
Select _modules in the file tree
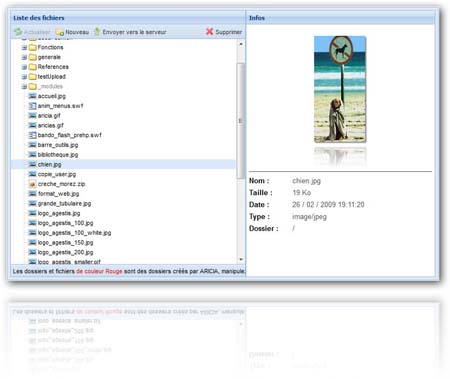pyautogui.click(x=50, y=86)
